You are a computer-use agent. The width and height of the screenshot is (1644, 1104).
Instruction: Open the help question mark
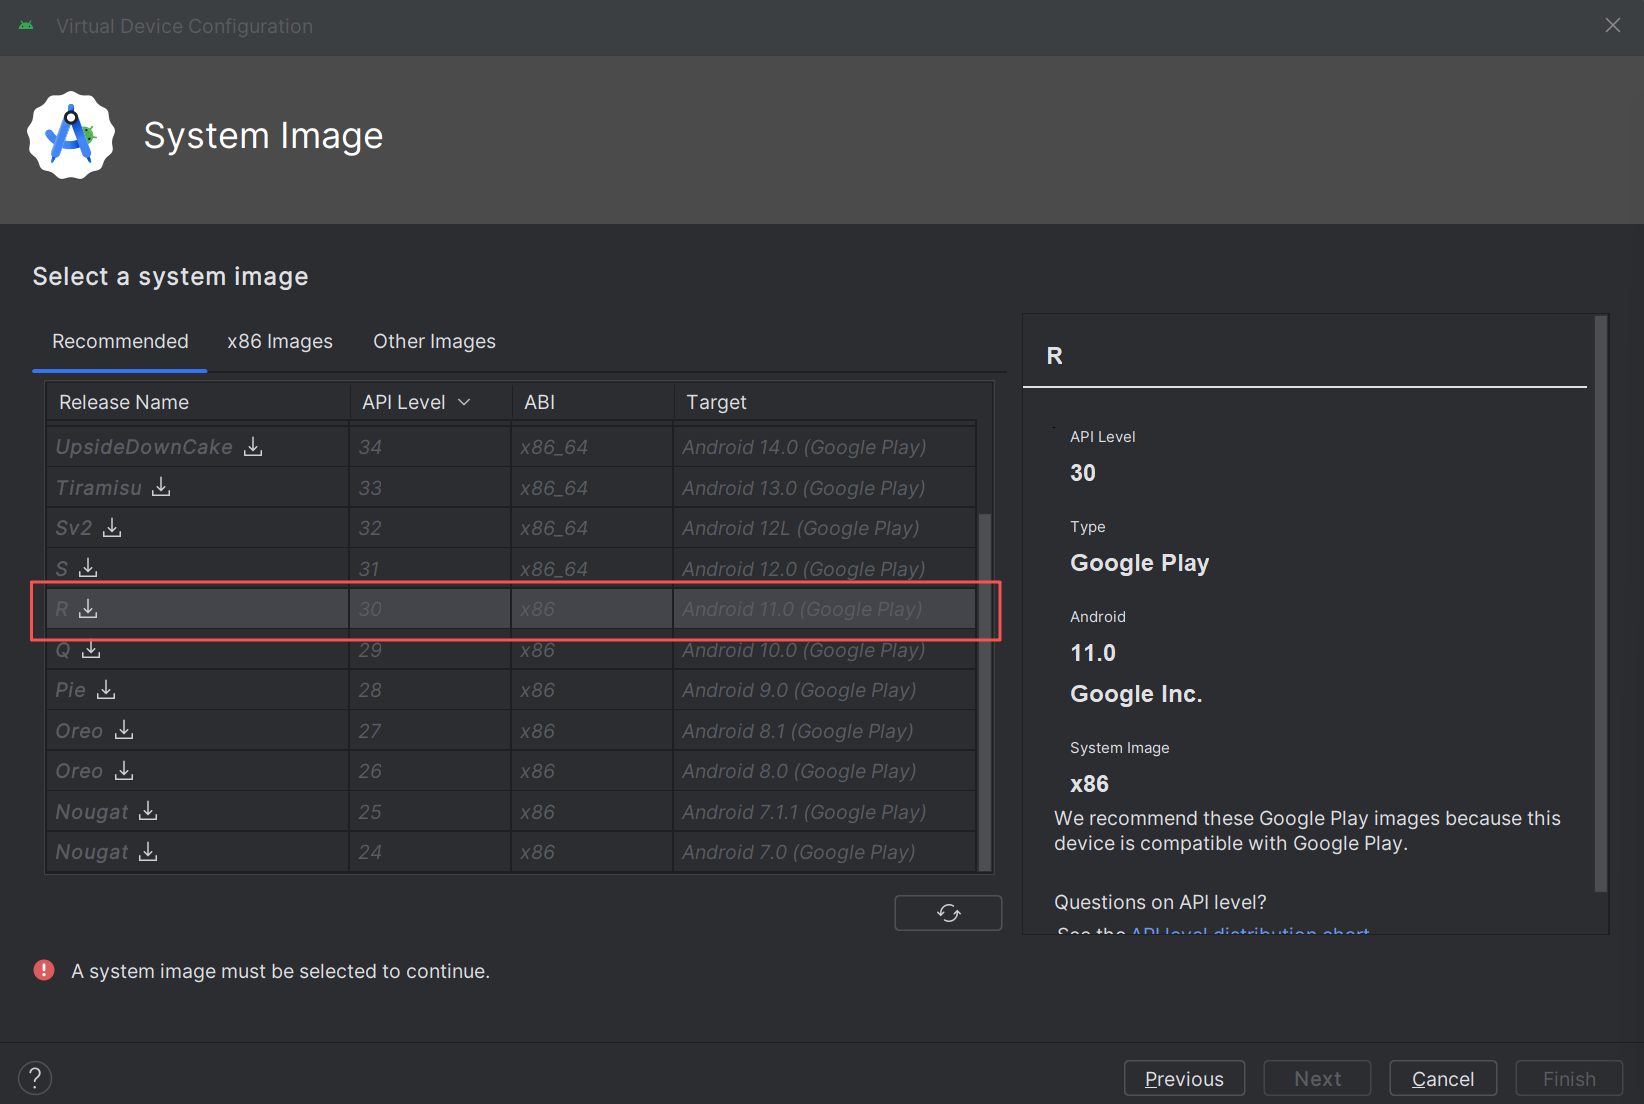[x=35, y=1078]
